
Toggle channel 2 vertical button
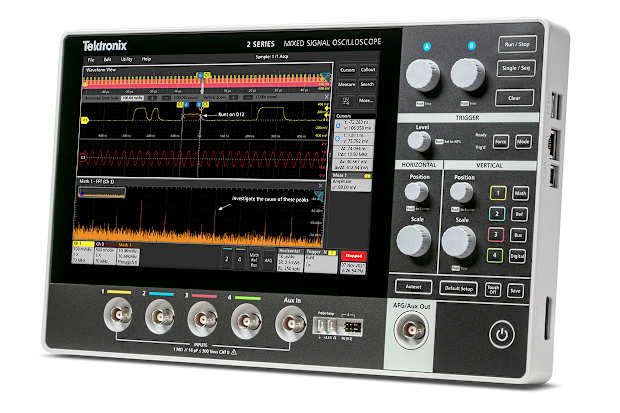(497, 214)
